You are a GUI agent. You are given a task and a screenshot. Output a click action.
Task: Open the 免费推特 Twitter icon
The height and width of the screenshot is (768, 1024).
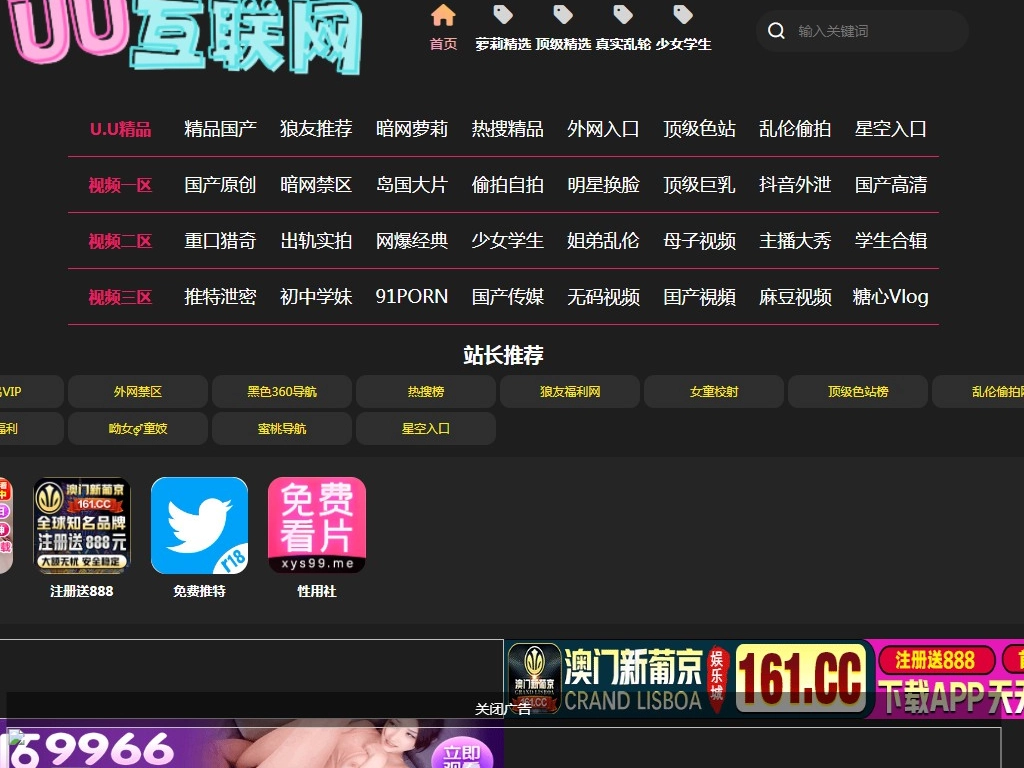click(199, 525)
